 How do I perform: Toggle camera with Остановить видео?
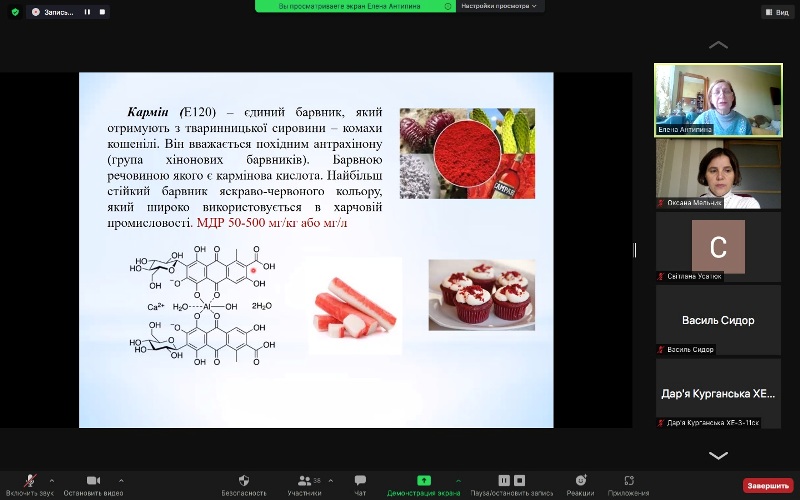coord(93,486)
